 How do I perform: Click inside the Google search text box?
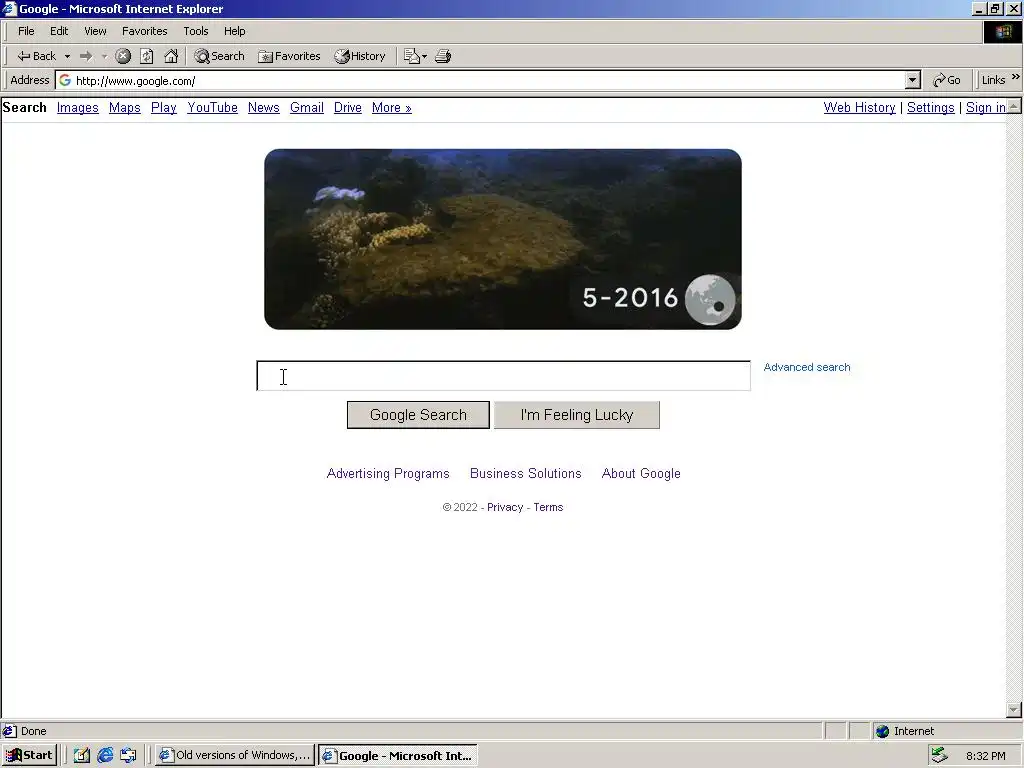coord(504,376)
